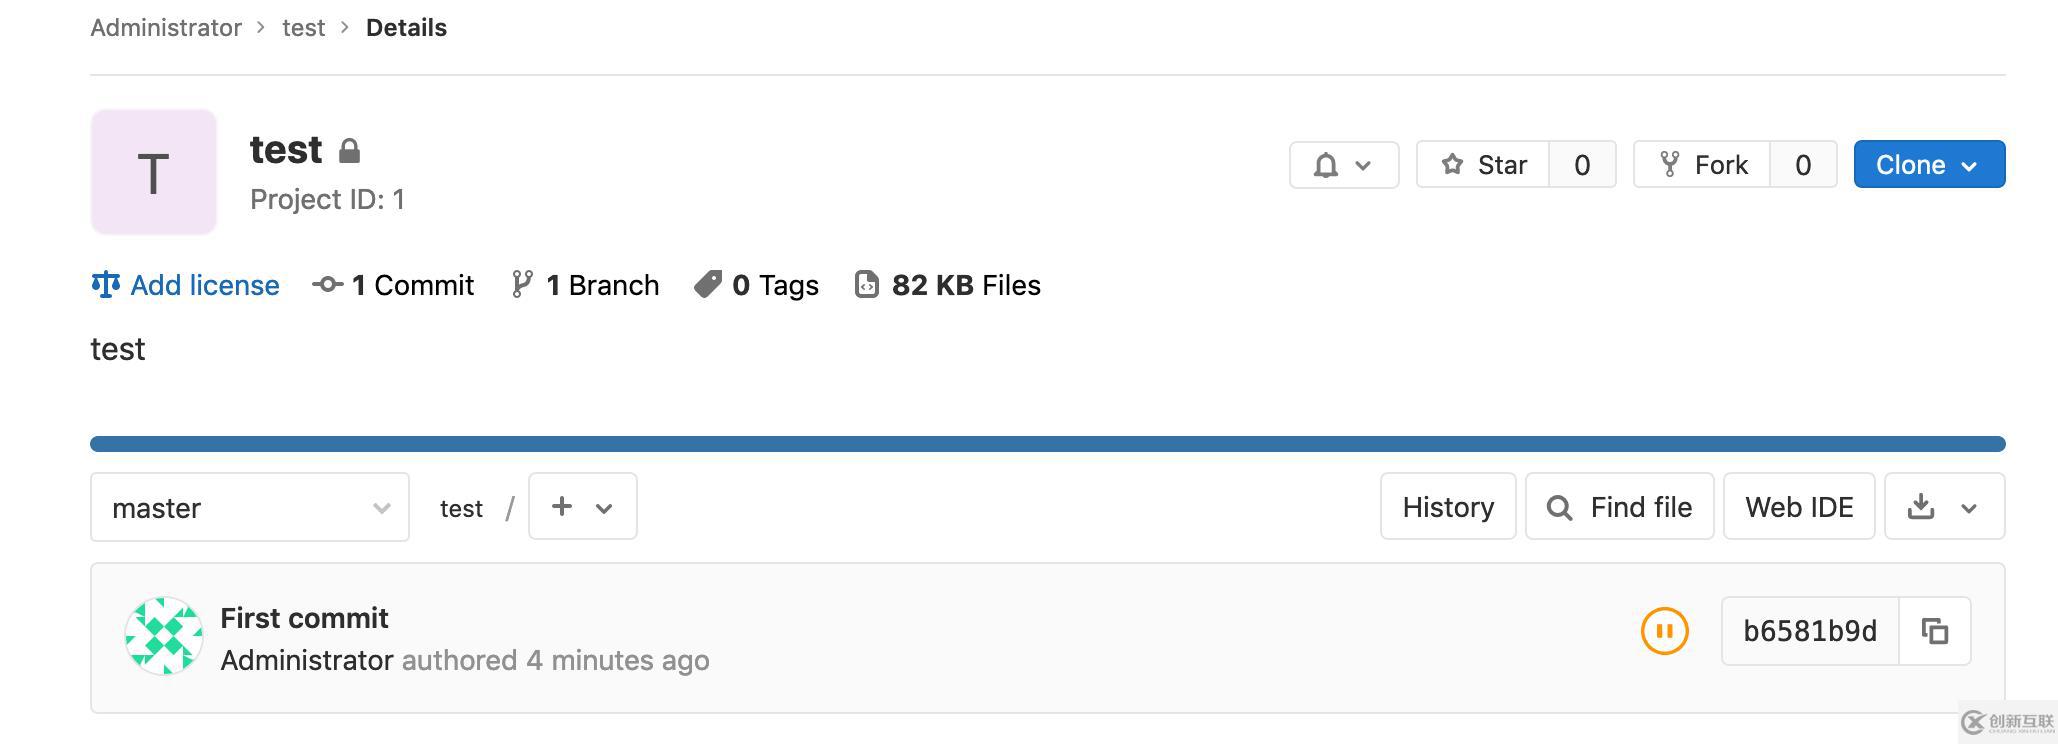
Task: Click the private project lock icon
Action: point(349,151)
